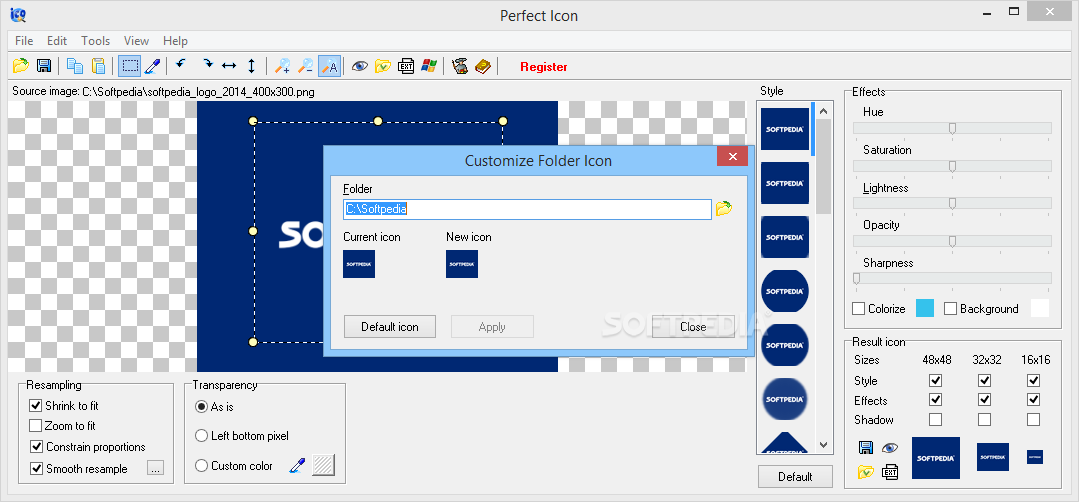Preview the result icon with Result panel eye
Screen dimensions: 1079x502
(x=890, y=448)
